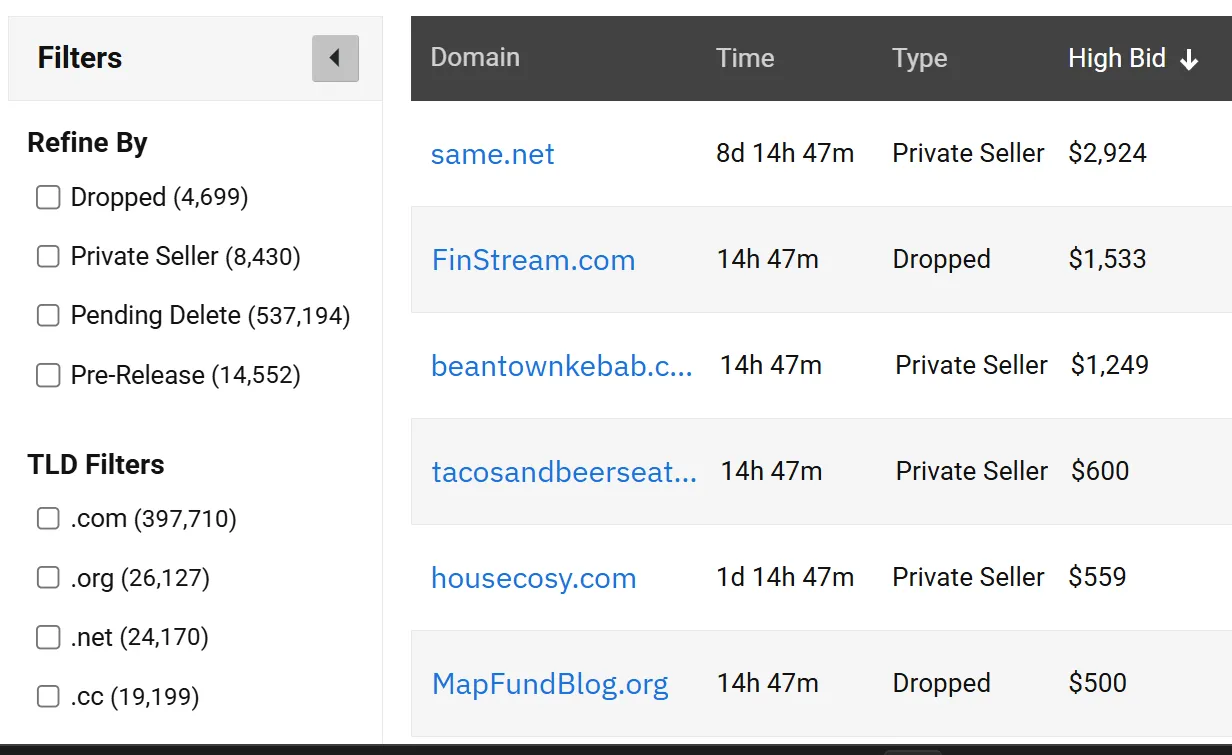
Task: Visit the beantownkebab domain link
Action: [x=561, y=366]
